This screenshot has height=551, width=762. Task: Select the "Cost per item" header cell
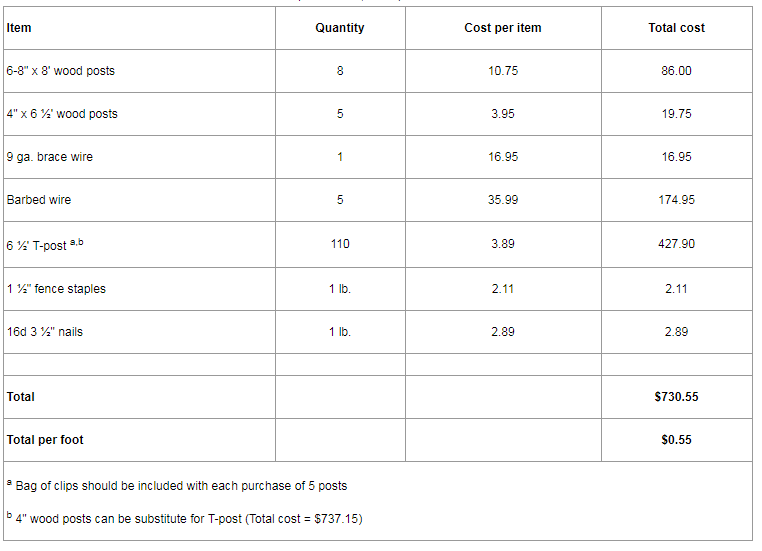point(503,28)
